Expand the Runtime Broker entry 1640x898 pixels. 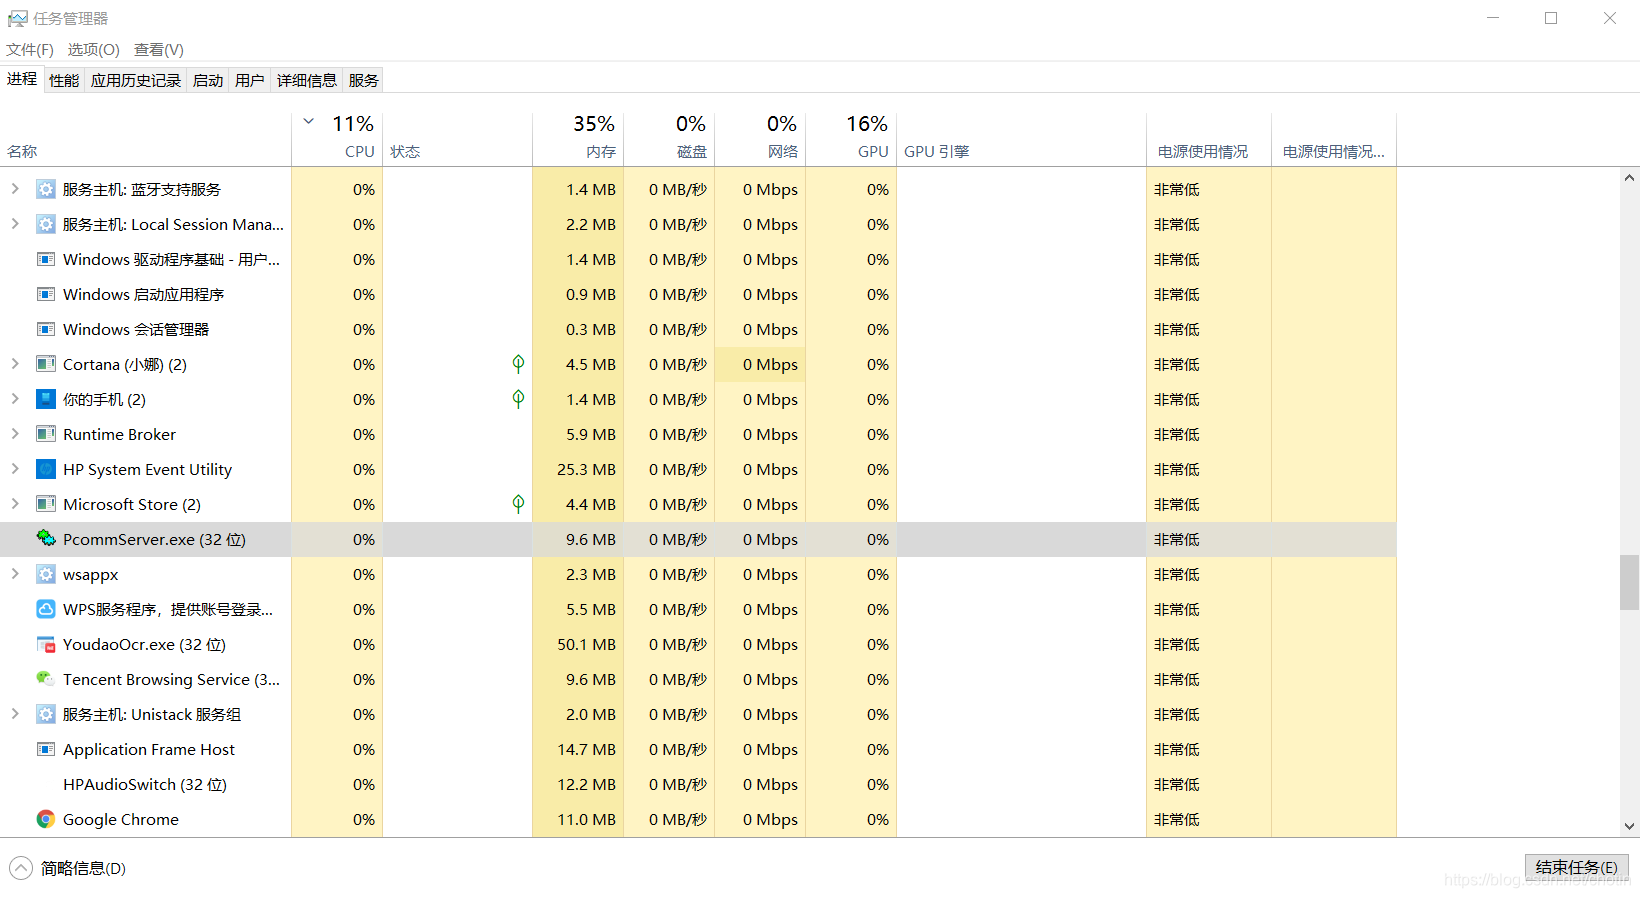(x=15, y=433)
